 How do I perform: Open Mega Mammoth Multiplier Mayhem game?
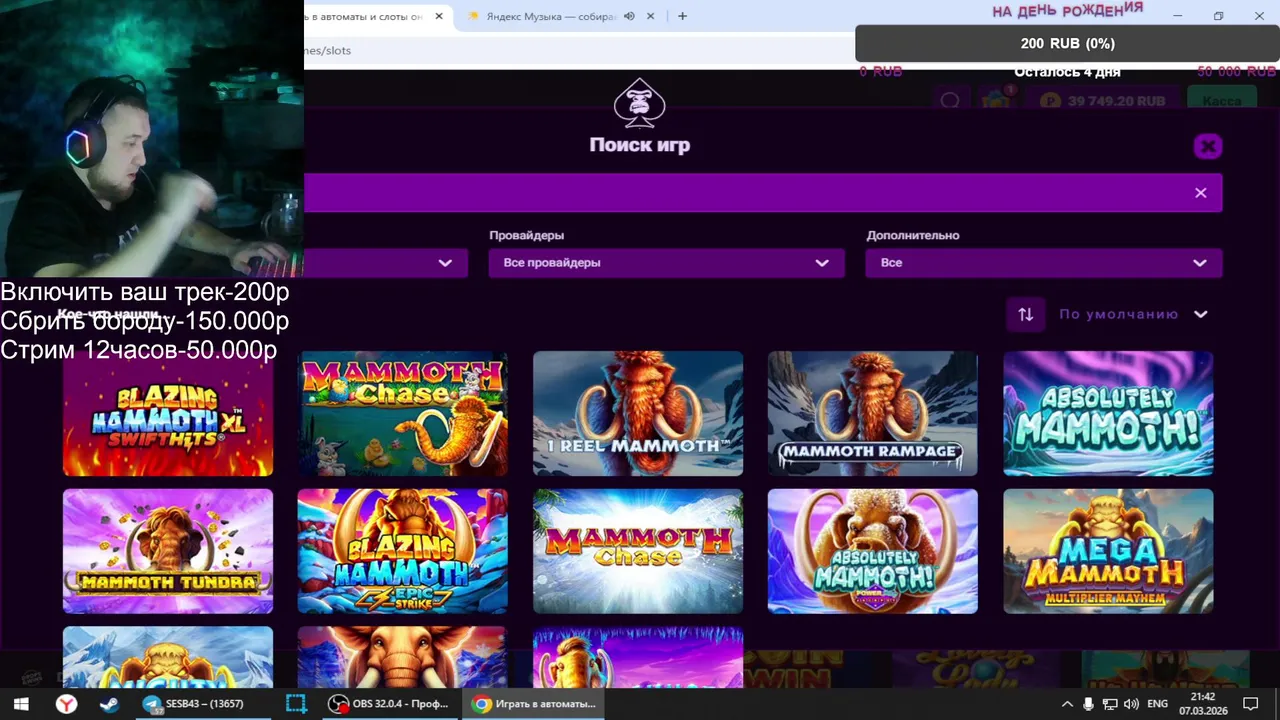1108,551
